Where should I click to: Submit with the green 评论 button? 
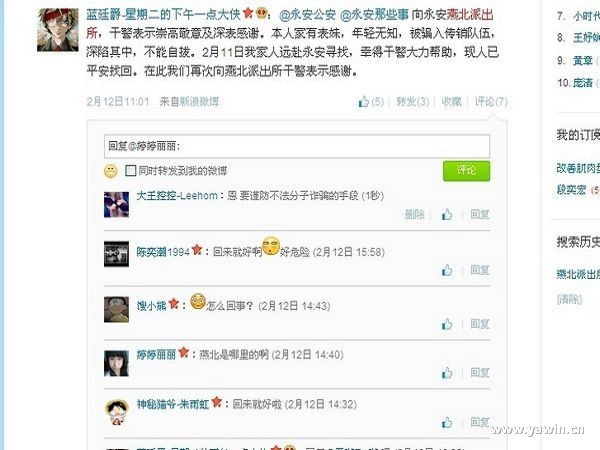[466, 171]
